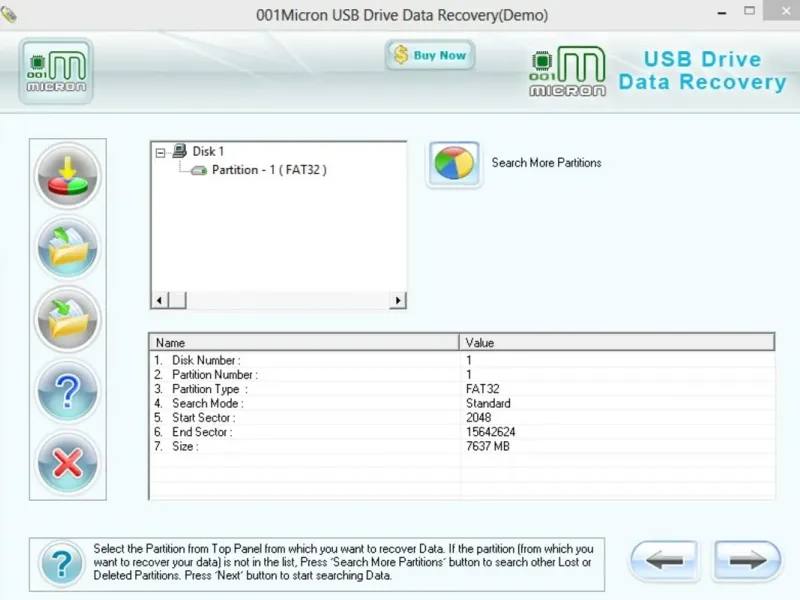Click the Buy Now button
Image resolution: width=800 pixels, height=600 pixels.
(x=430, y=55)
